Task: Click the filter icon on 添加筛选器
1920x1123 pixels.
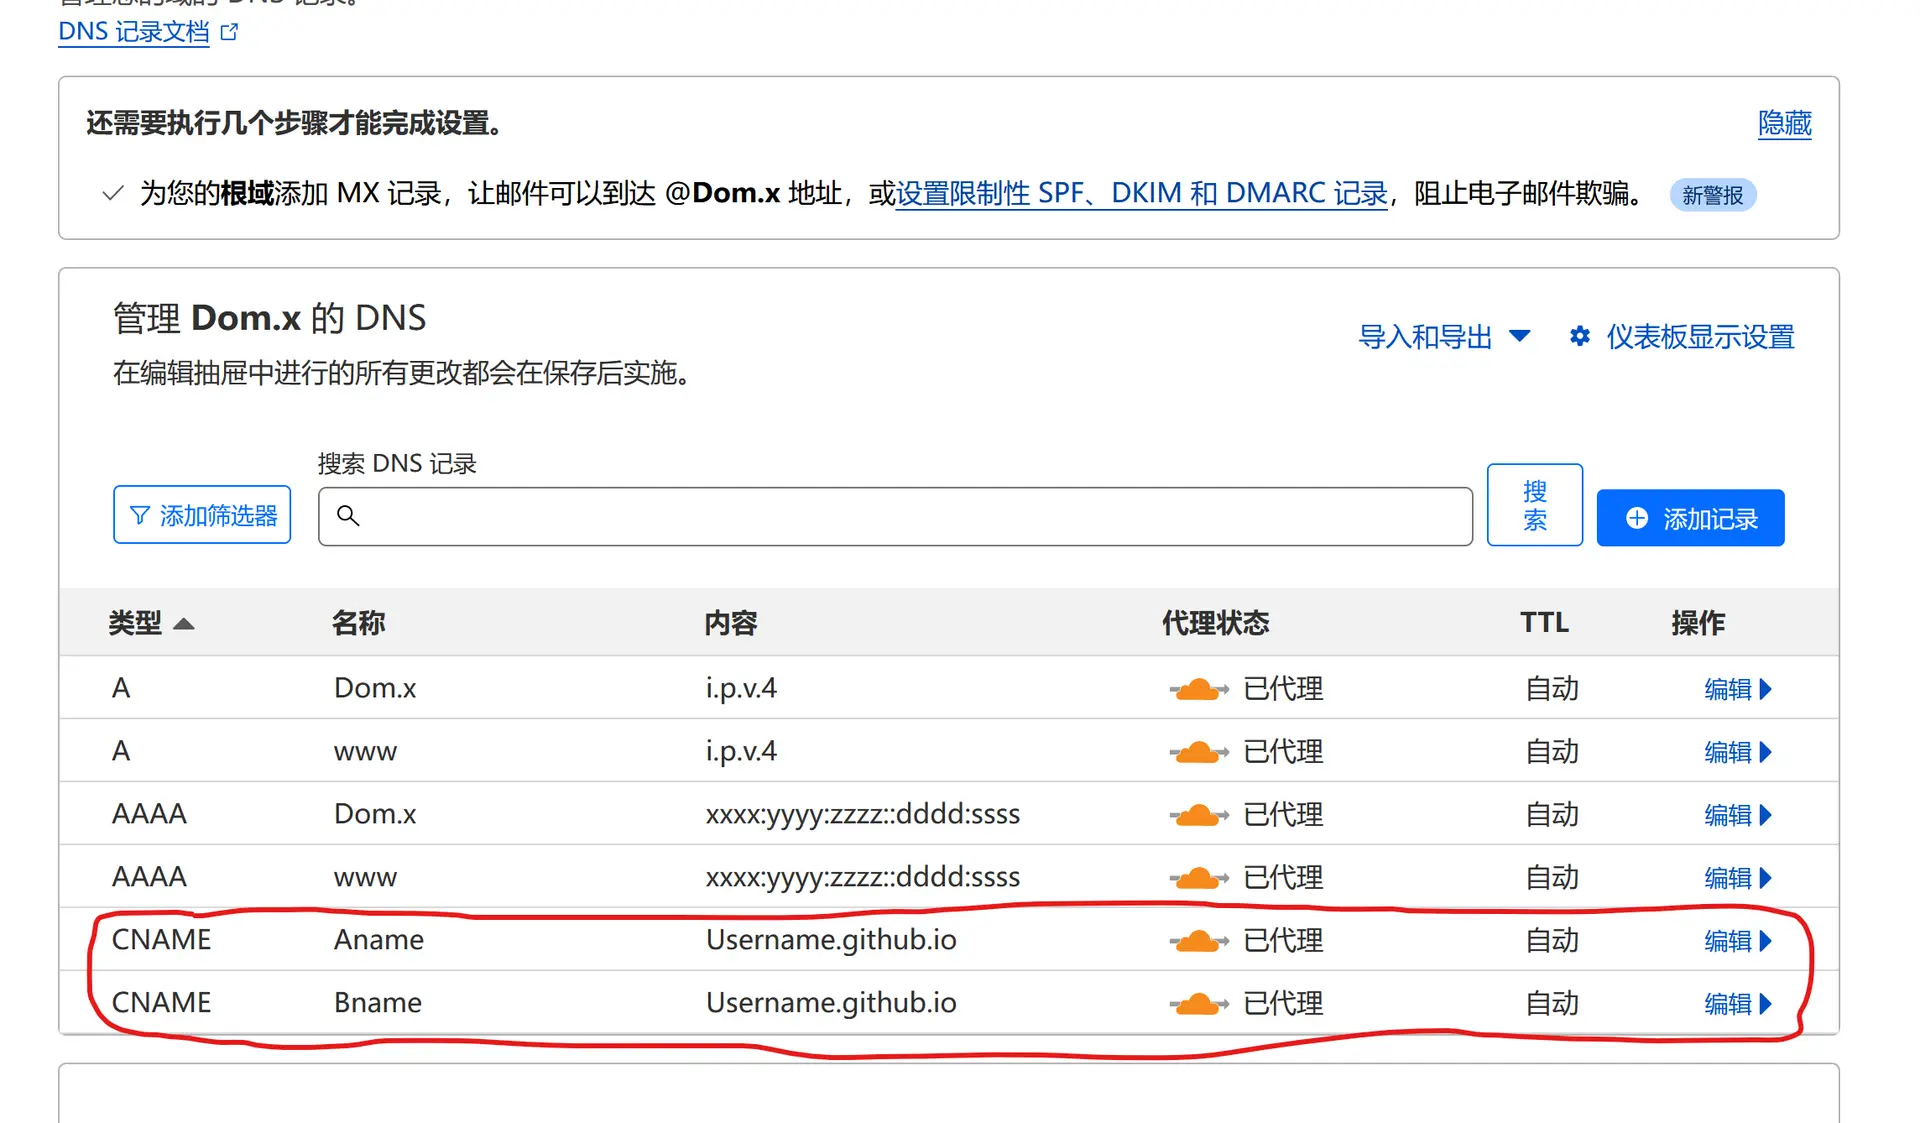Action: click(x=140, y=514)
